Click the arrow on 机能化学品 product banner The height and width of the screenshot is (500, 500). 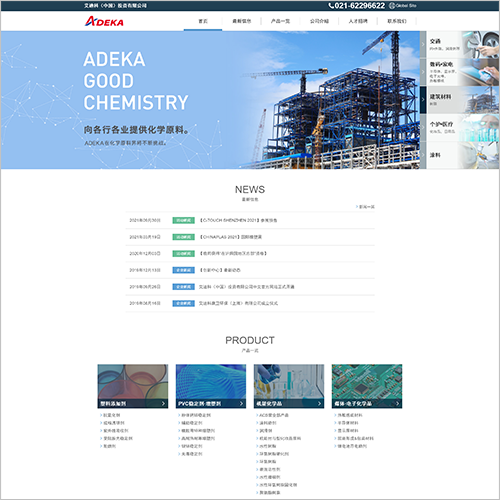point(319,403)
